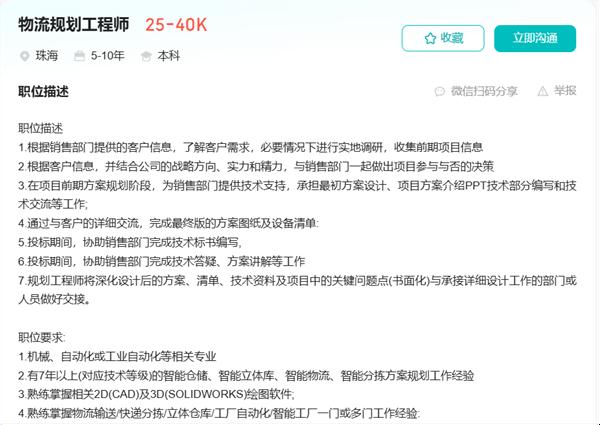Click the 收藏 favorite button text
Image resolution: width=600 pixels, height=425 pixels.
point(452,38)
